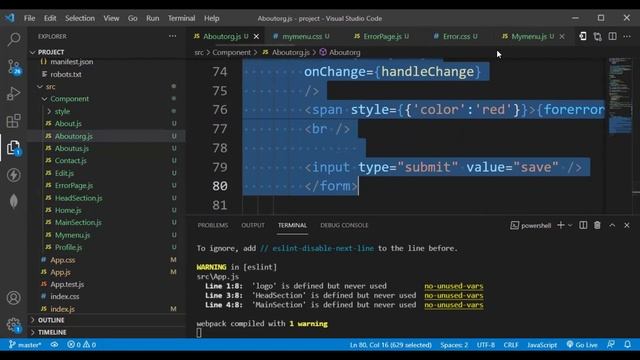This screenshot has height=360, width=640.
Task: Change line endings via CRLF
Action: pos(511,345)
